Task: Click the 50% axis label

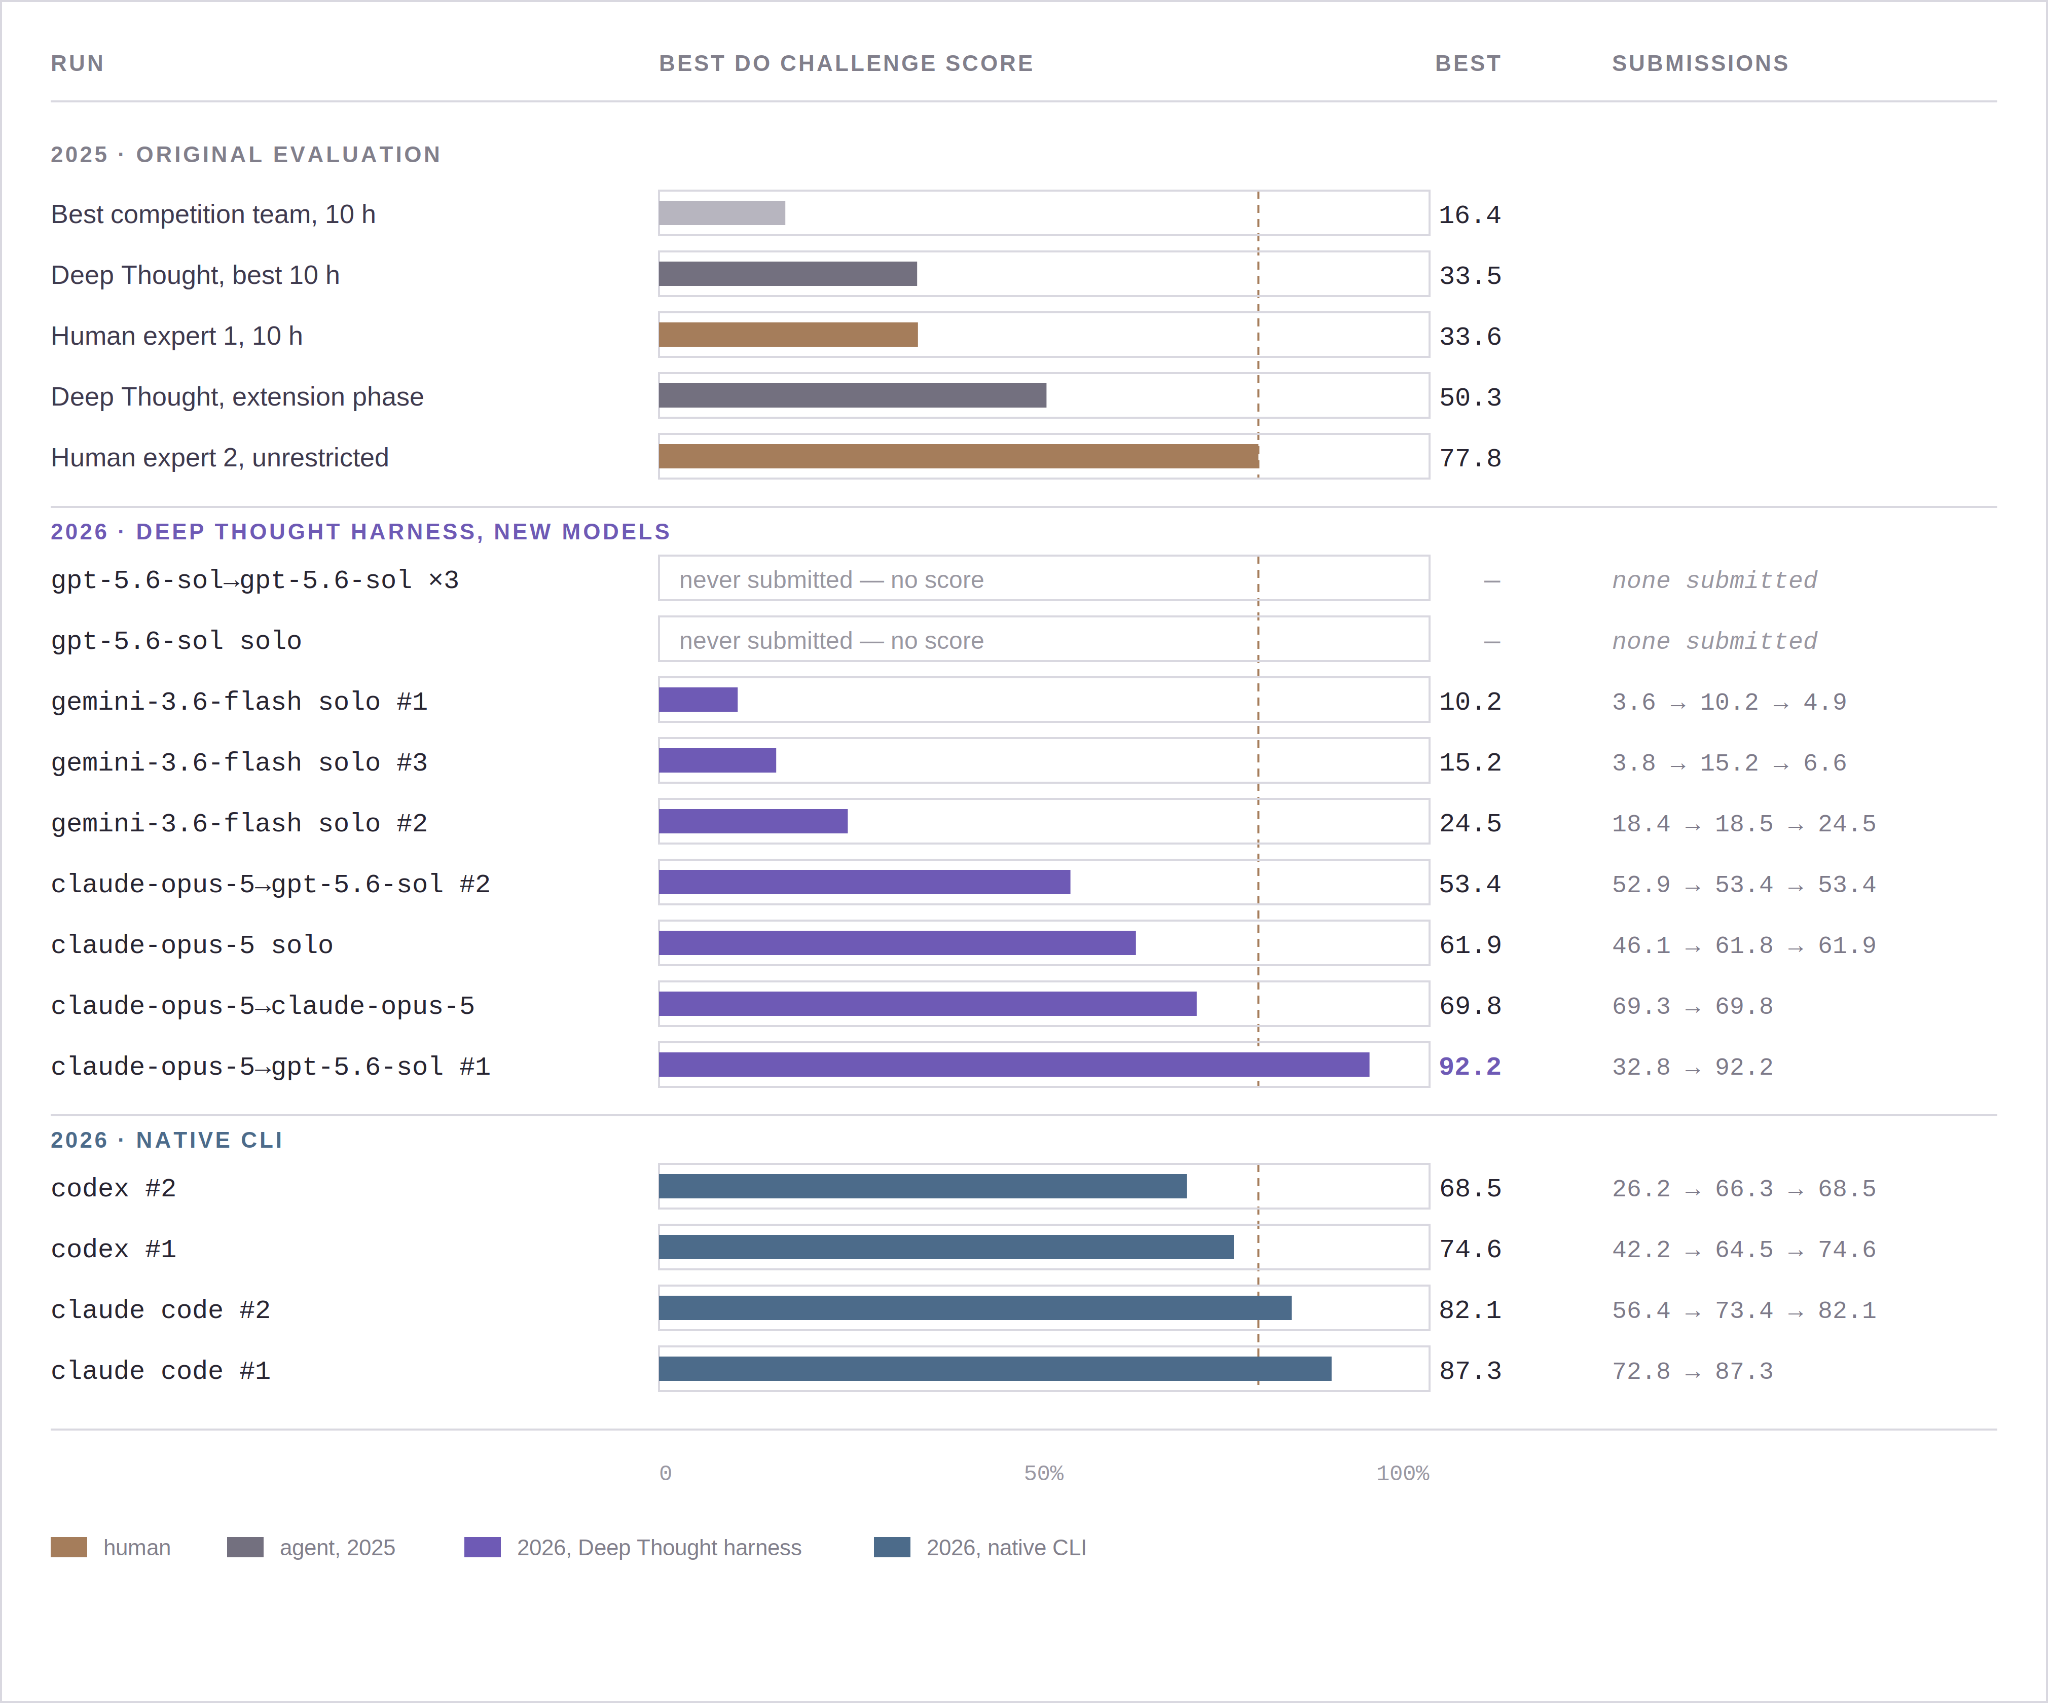Action: click(x=1044, y=1473)
